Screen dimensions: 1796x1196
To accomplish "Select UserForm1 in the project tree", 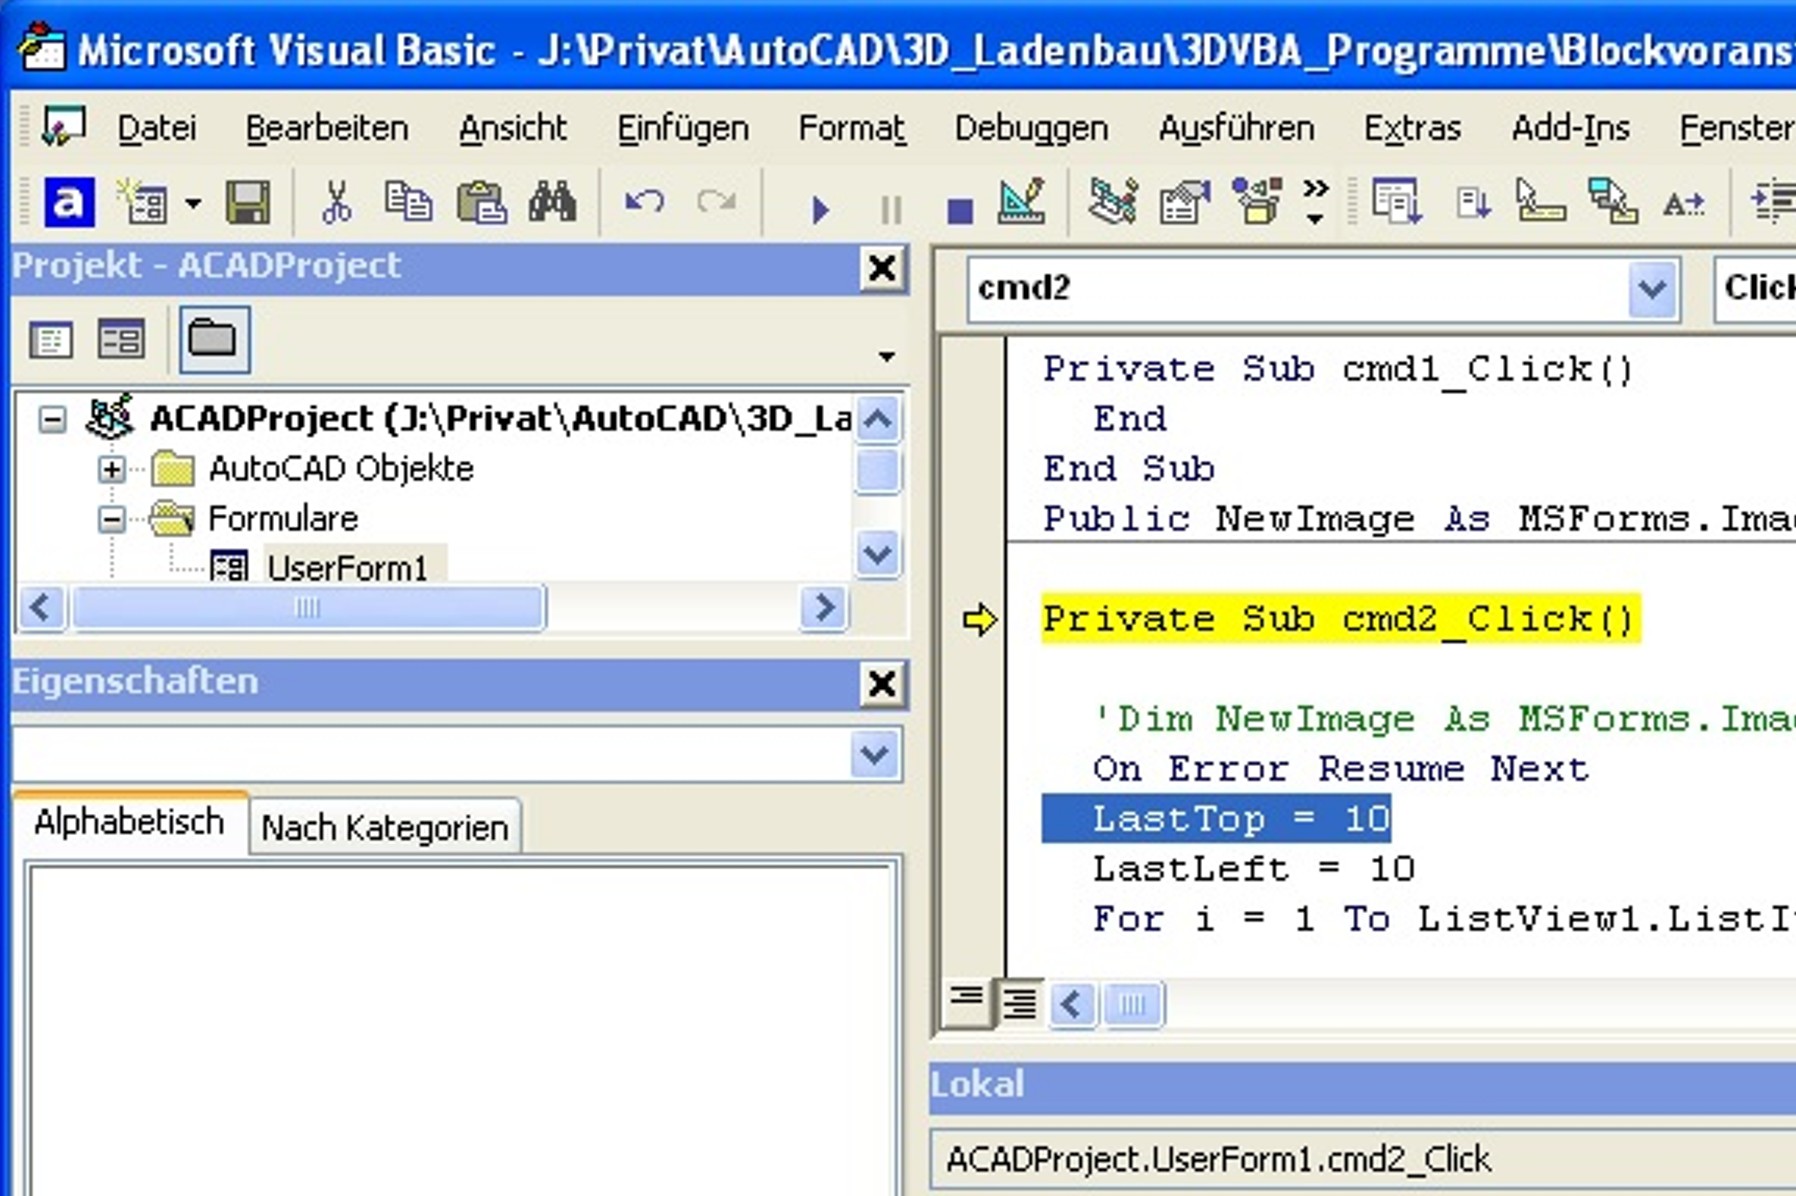I will [x=346, y=568].
